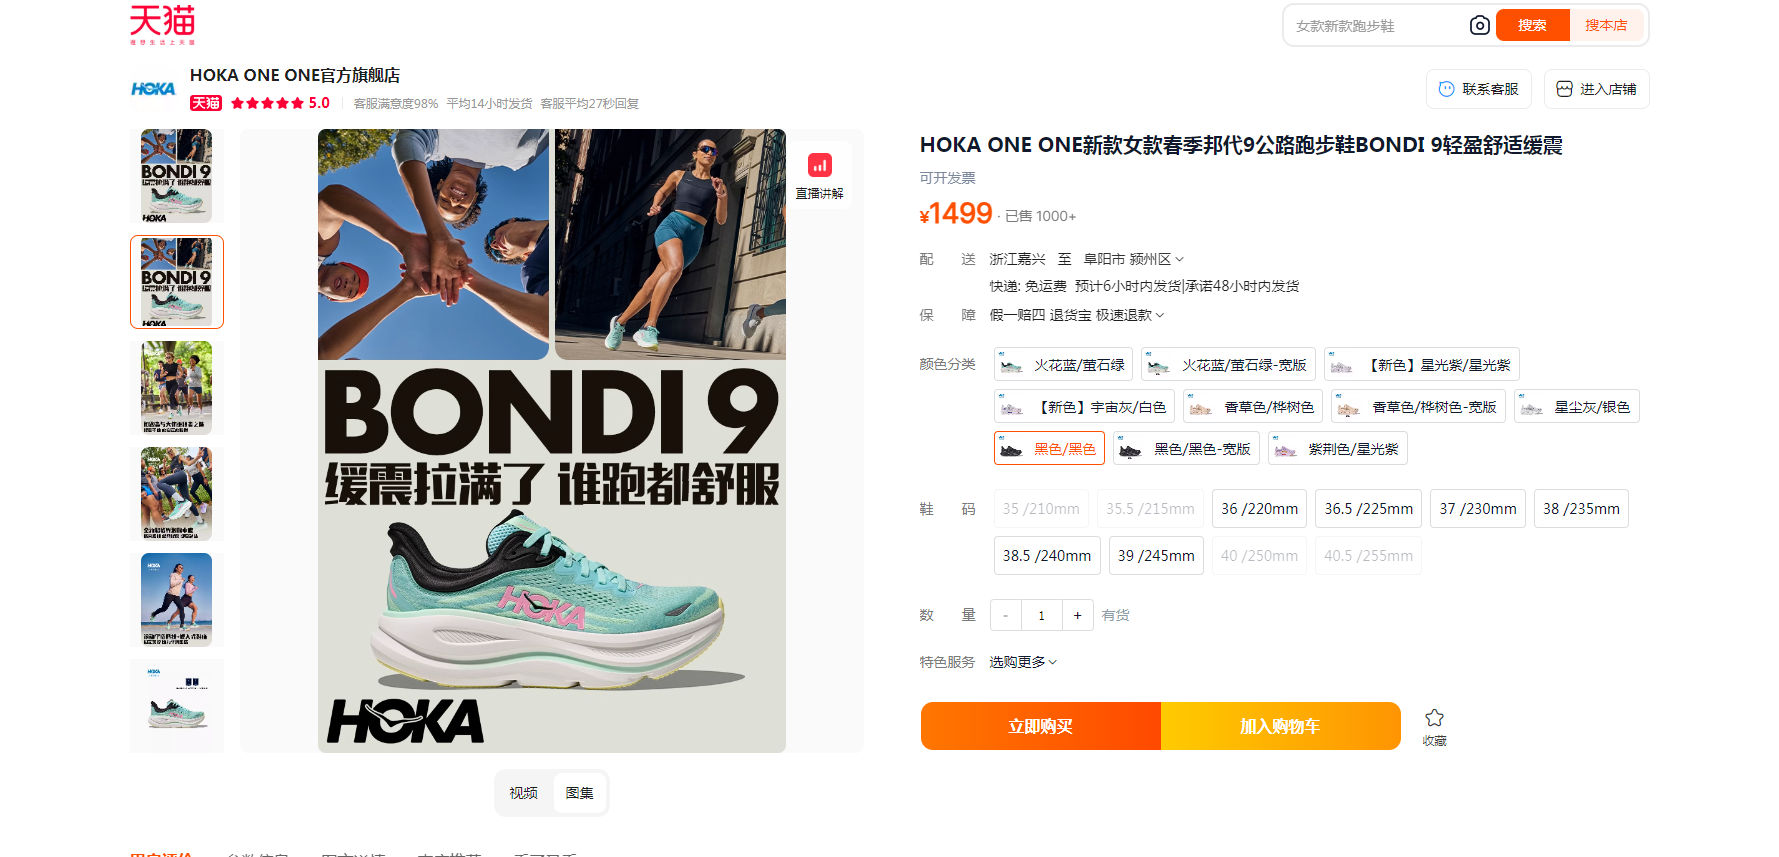Expand the 阜阳市 颍州区 delivery location dropdown
Viewport: 1779px width, 857px height.
click(x=1134, y=259)
